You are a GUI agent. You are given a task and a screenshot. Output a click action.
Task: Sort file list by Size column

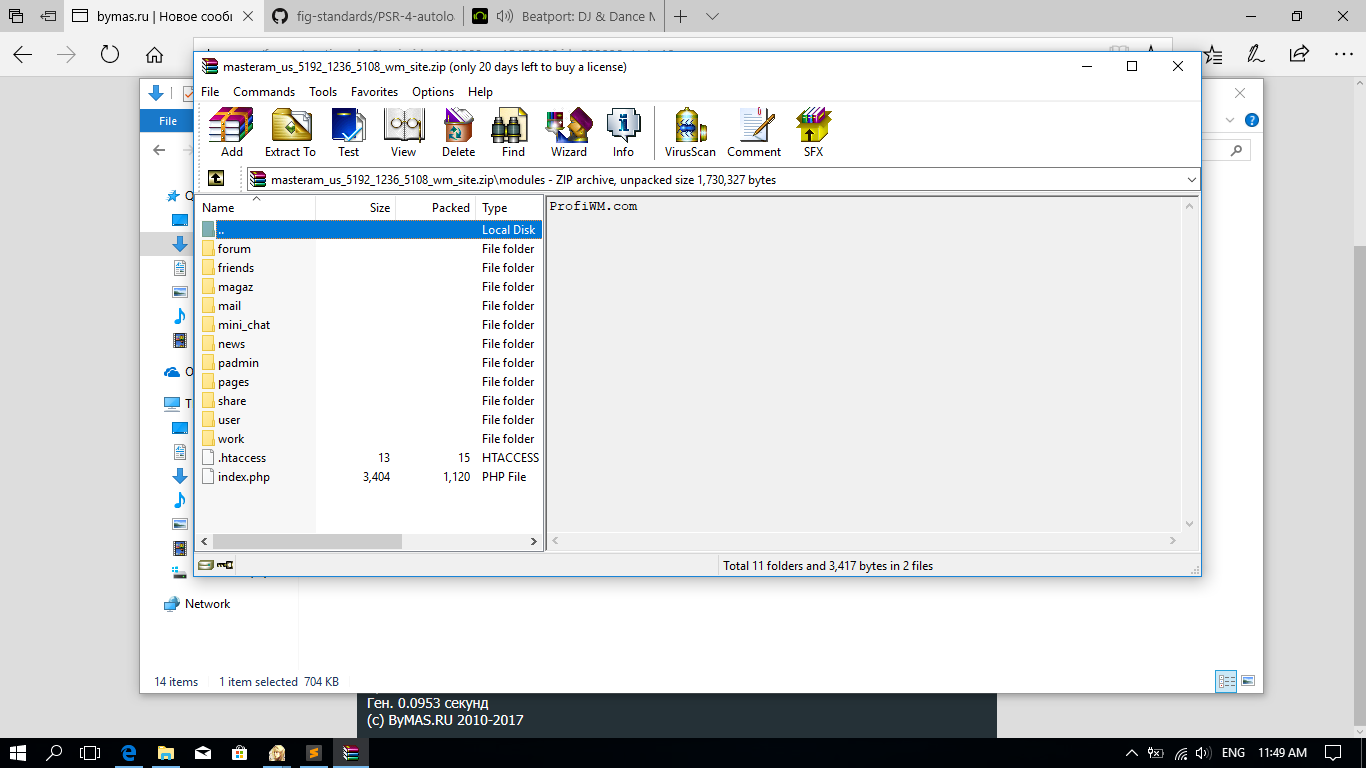[x=379, y=208]
